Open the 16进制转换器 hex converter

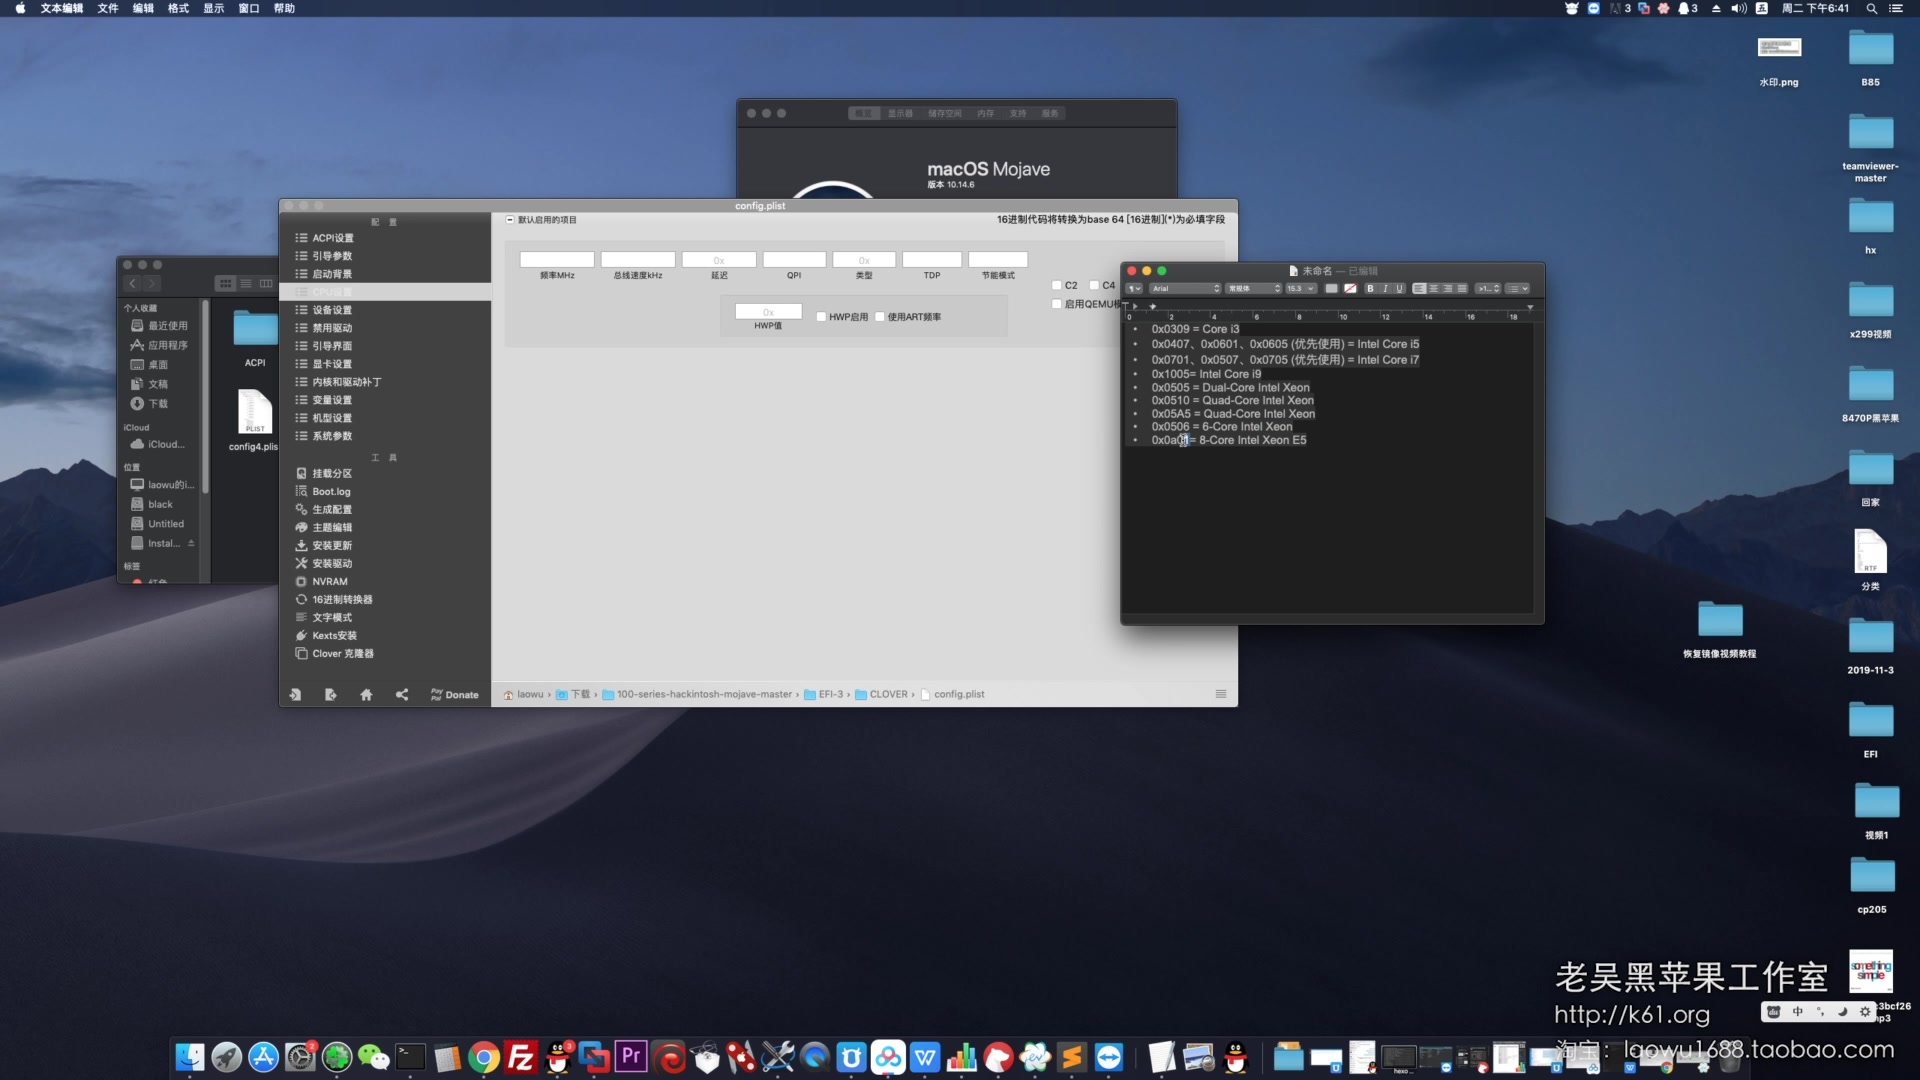(x=341, y=599)
